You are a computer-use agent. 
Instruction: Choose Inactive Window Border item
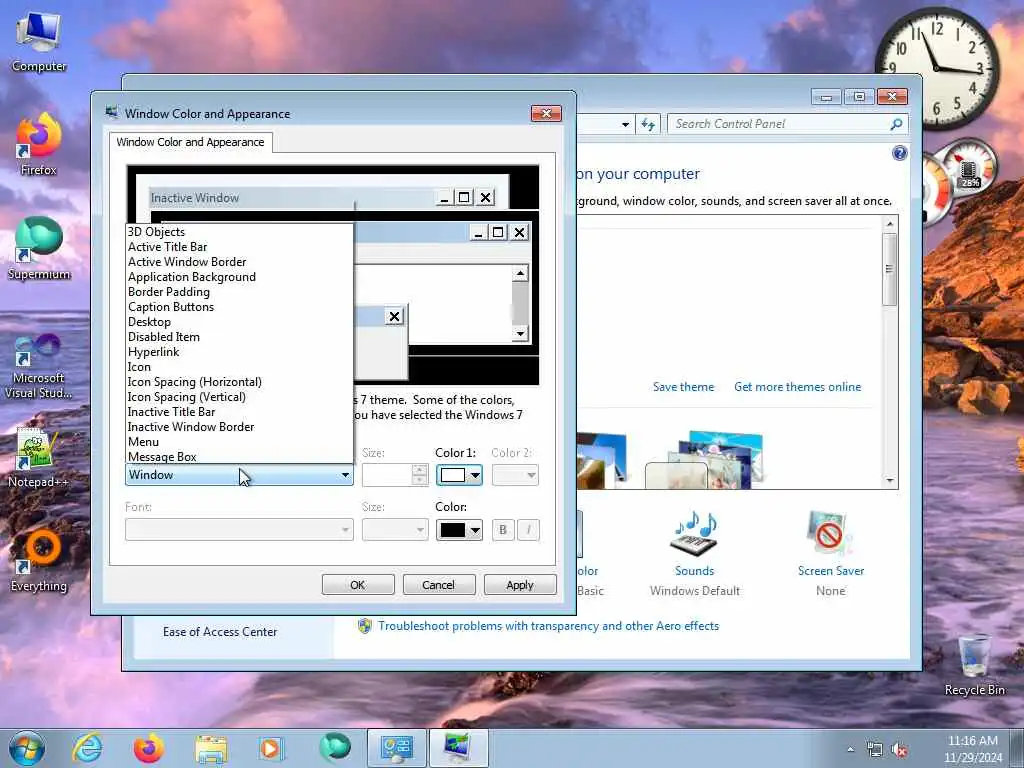coord(239,427)
